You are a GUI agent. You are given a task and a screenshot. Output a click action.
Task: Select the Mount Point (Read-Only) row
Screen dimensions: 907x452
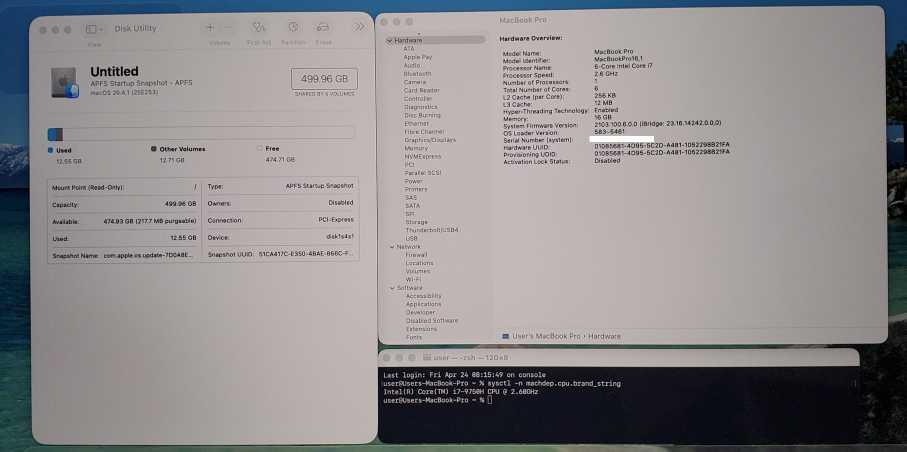click(124, 188)
